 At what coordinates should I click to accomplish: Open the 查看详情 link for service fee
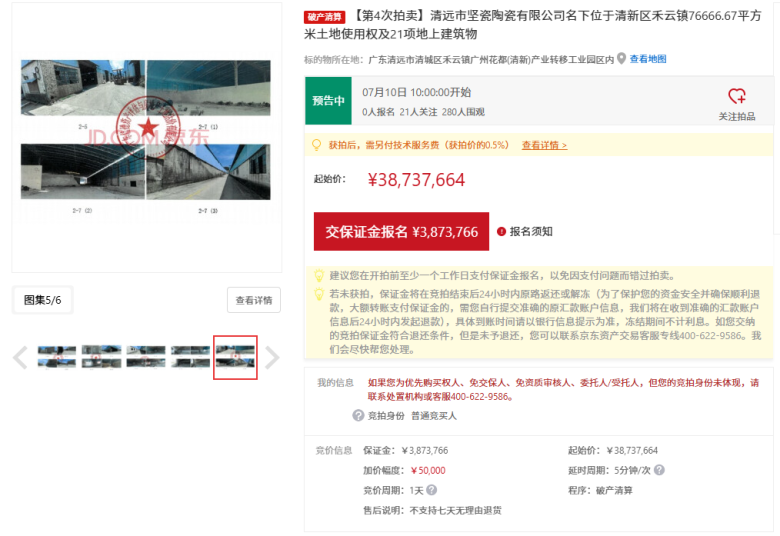pyautogui.click(x=544, y=145)
